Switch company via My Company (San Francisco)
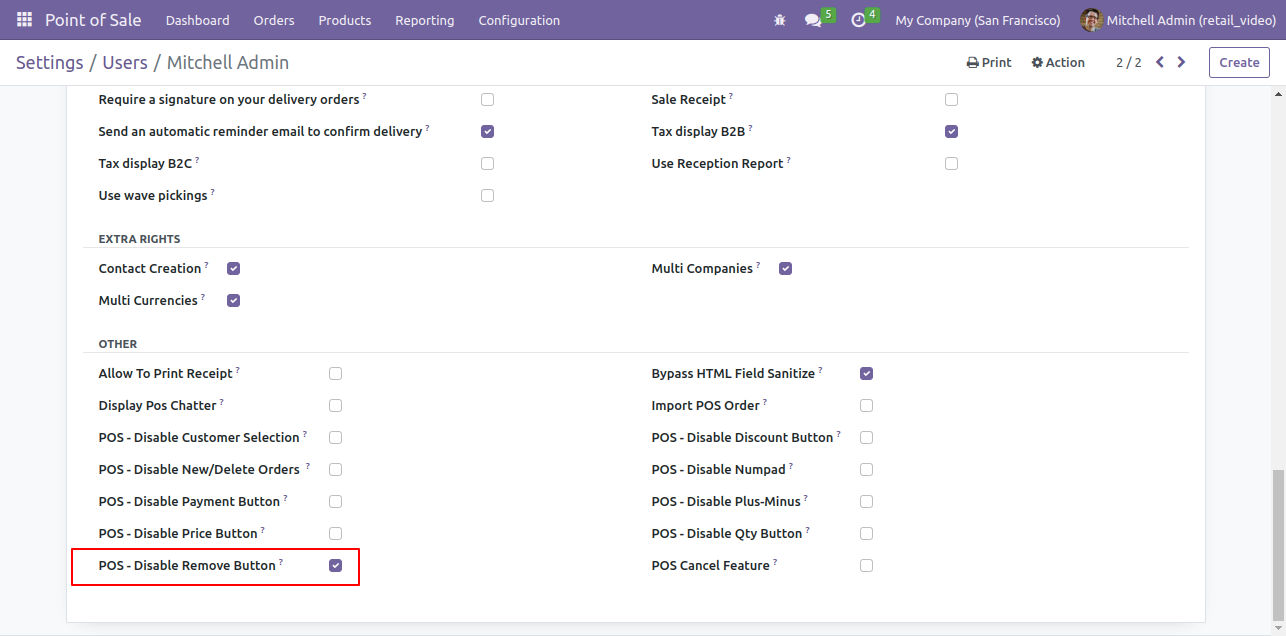Screen dimensions: 1286x636 pyautogui.click(x=977, y=20)
